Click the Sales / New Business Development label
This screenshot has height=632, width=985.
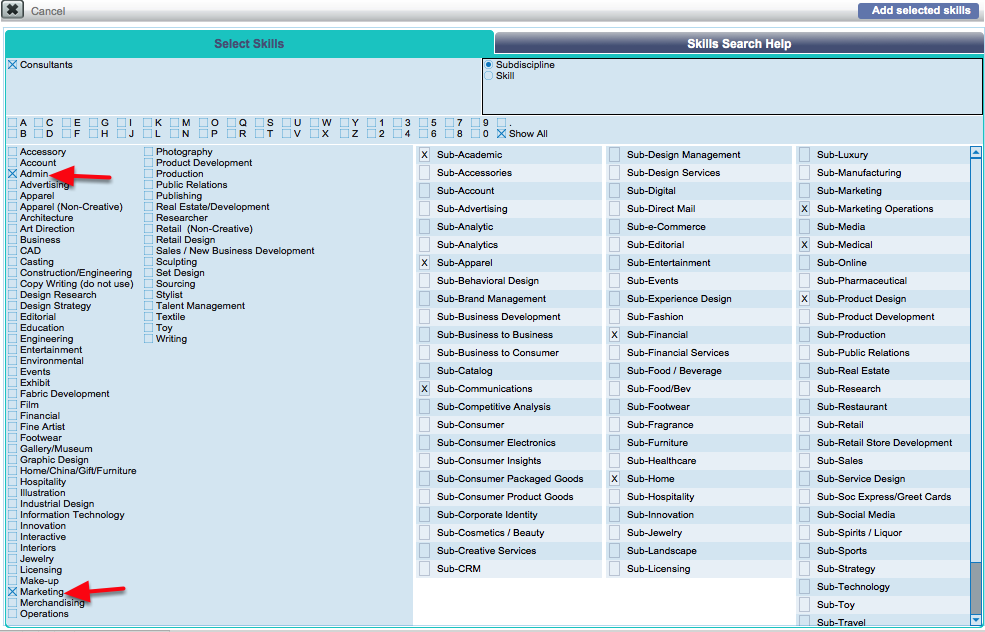[x=235, y=251]
